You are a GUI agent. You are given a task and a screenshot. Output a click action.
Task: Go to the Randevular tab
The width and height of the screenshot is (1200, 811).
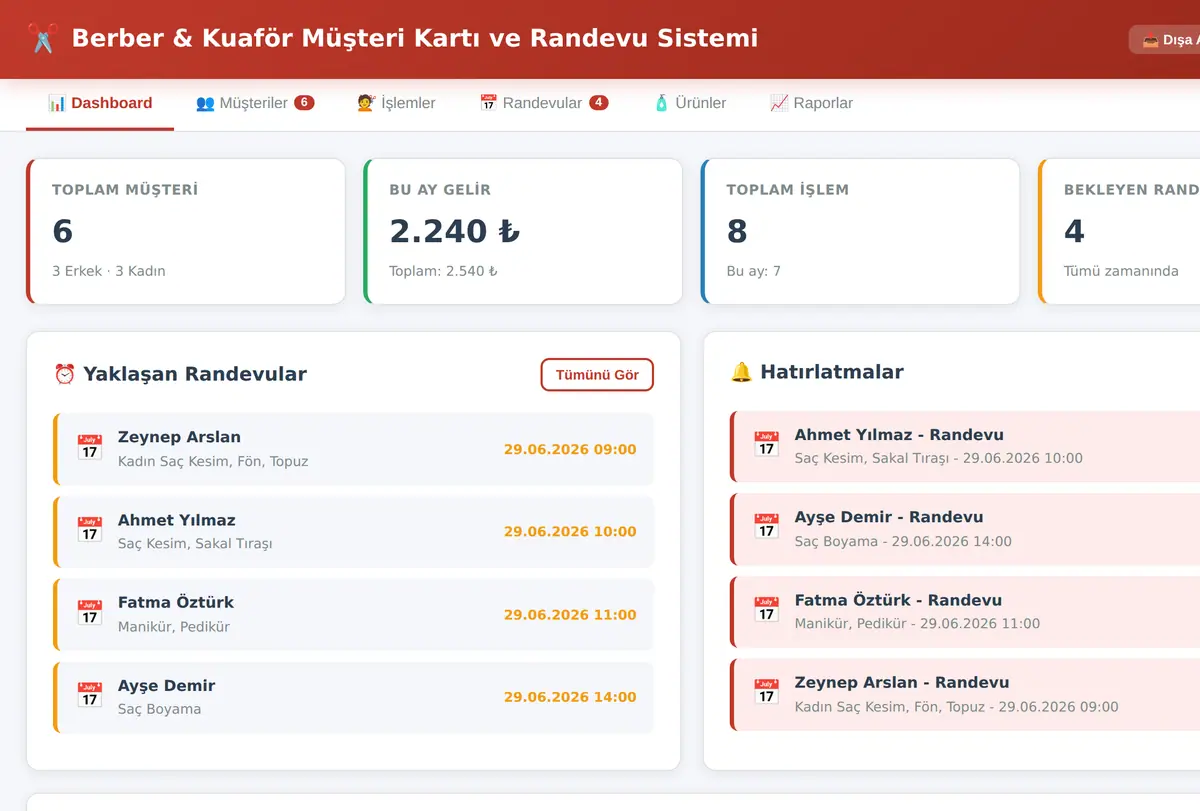[x=543, y=103]
